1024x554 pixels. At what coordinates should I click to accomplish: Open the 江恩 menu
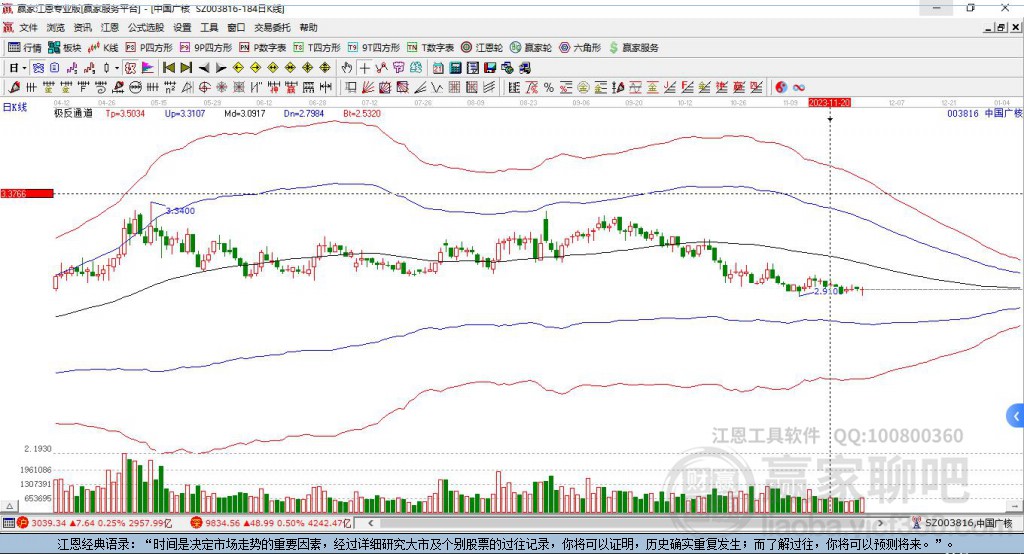110,27
